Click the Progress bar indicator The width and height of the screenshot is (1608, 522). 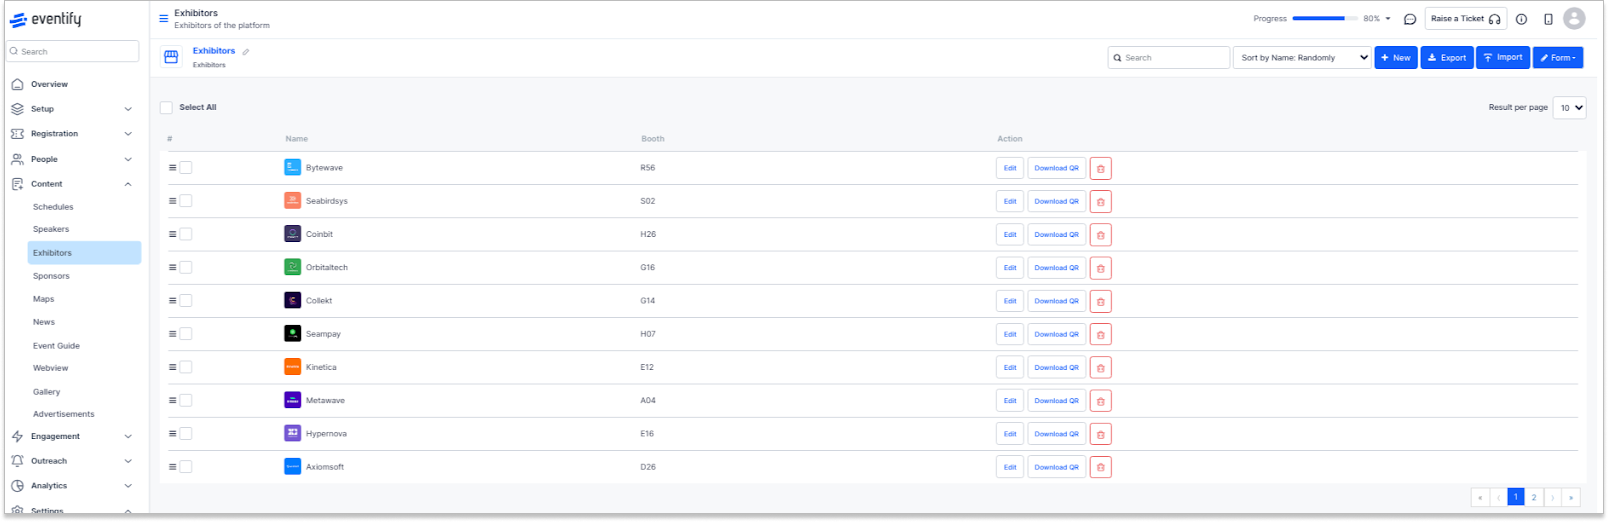tap(1325, 19)
